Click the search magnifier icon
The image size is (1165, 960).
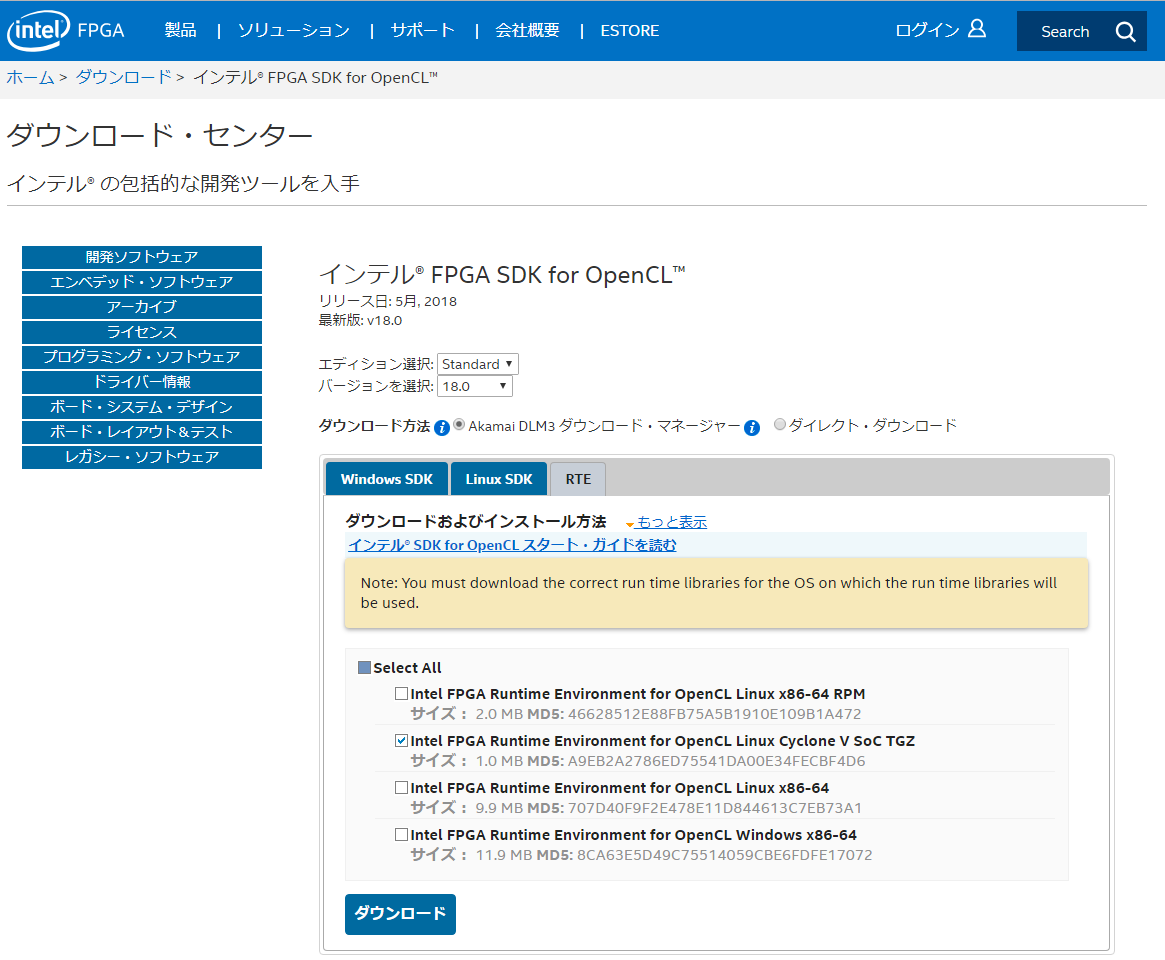point(1126,31)
